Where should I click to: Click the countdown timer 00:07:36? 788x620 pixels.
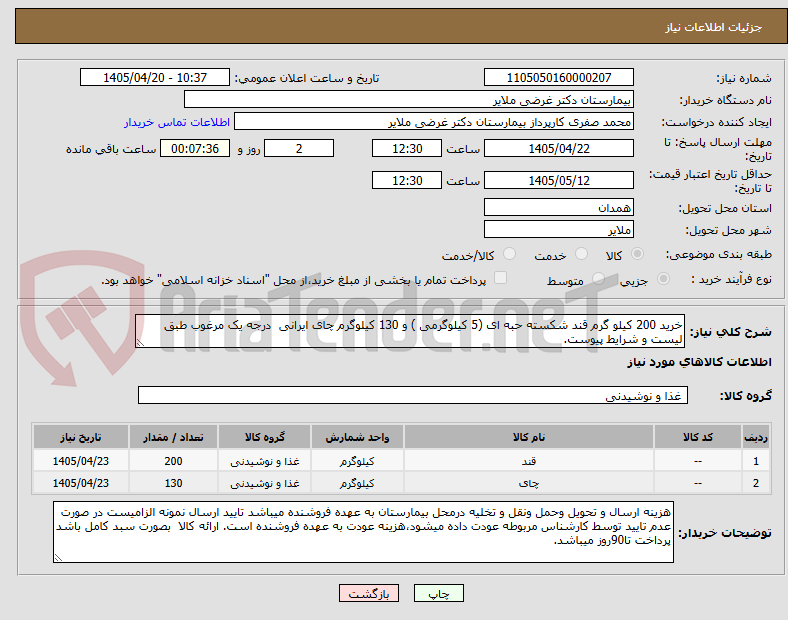195,148
